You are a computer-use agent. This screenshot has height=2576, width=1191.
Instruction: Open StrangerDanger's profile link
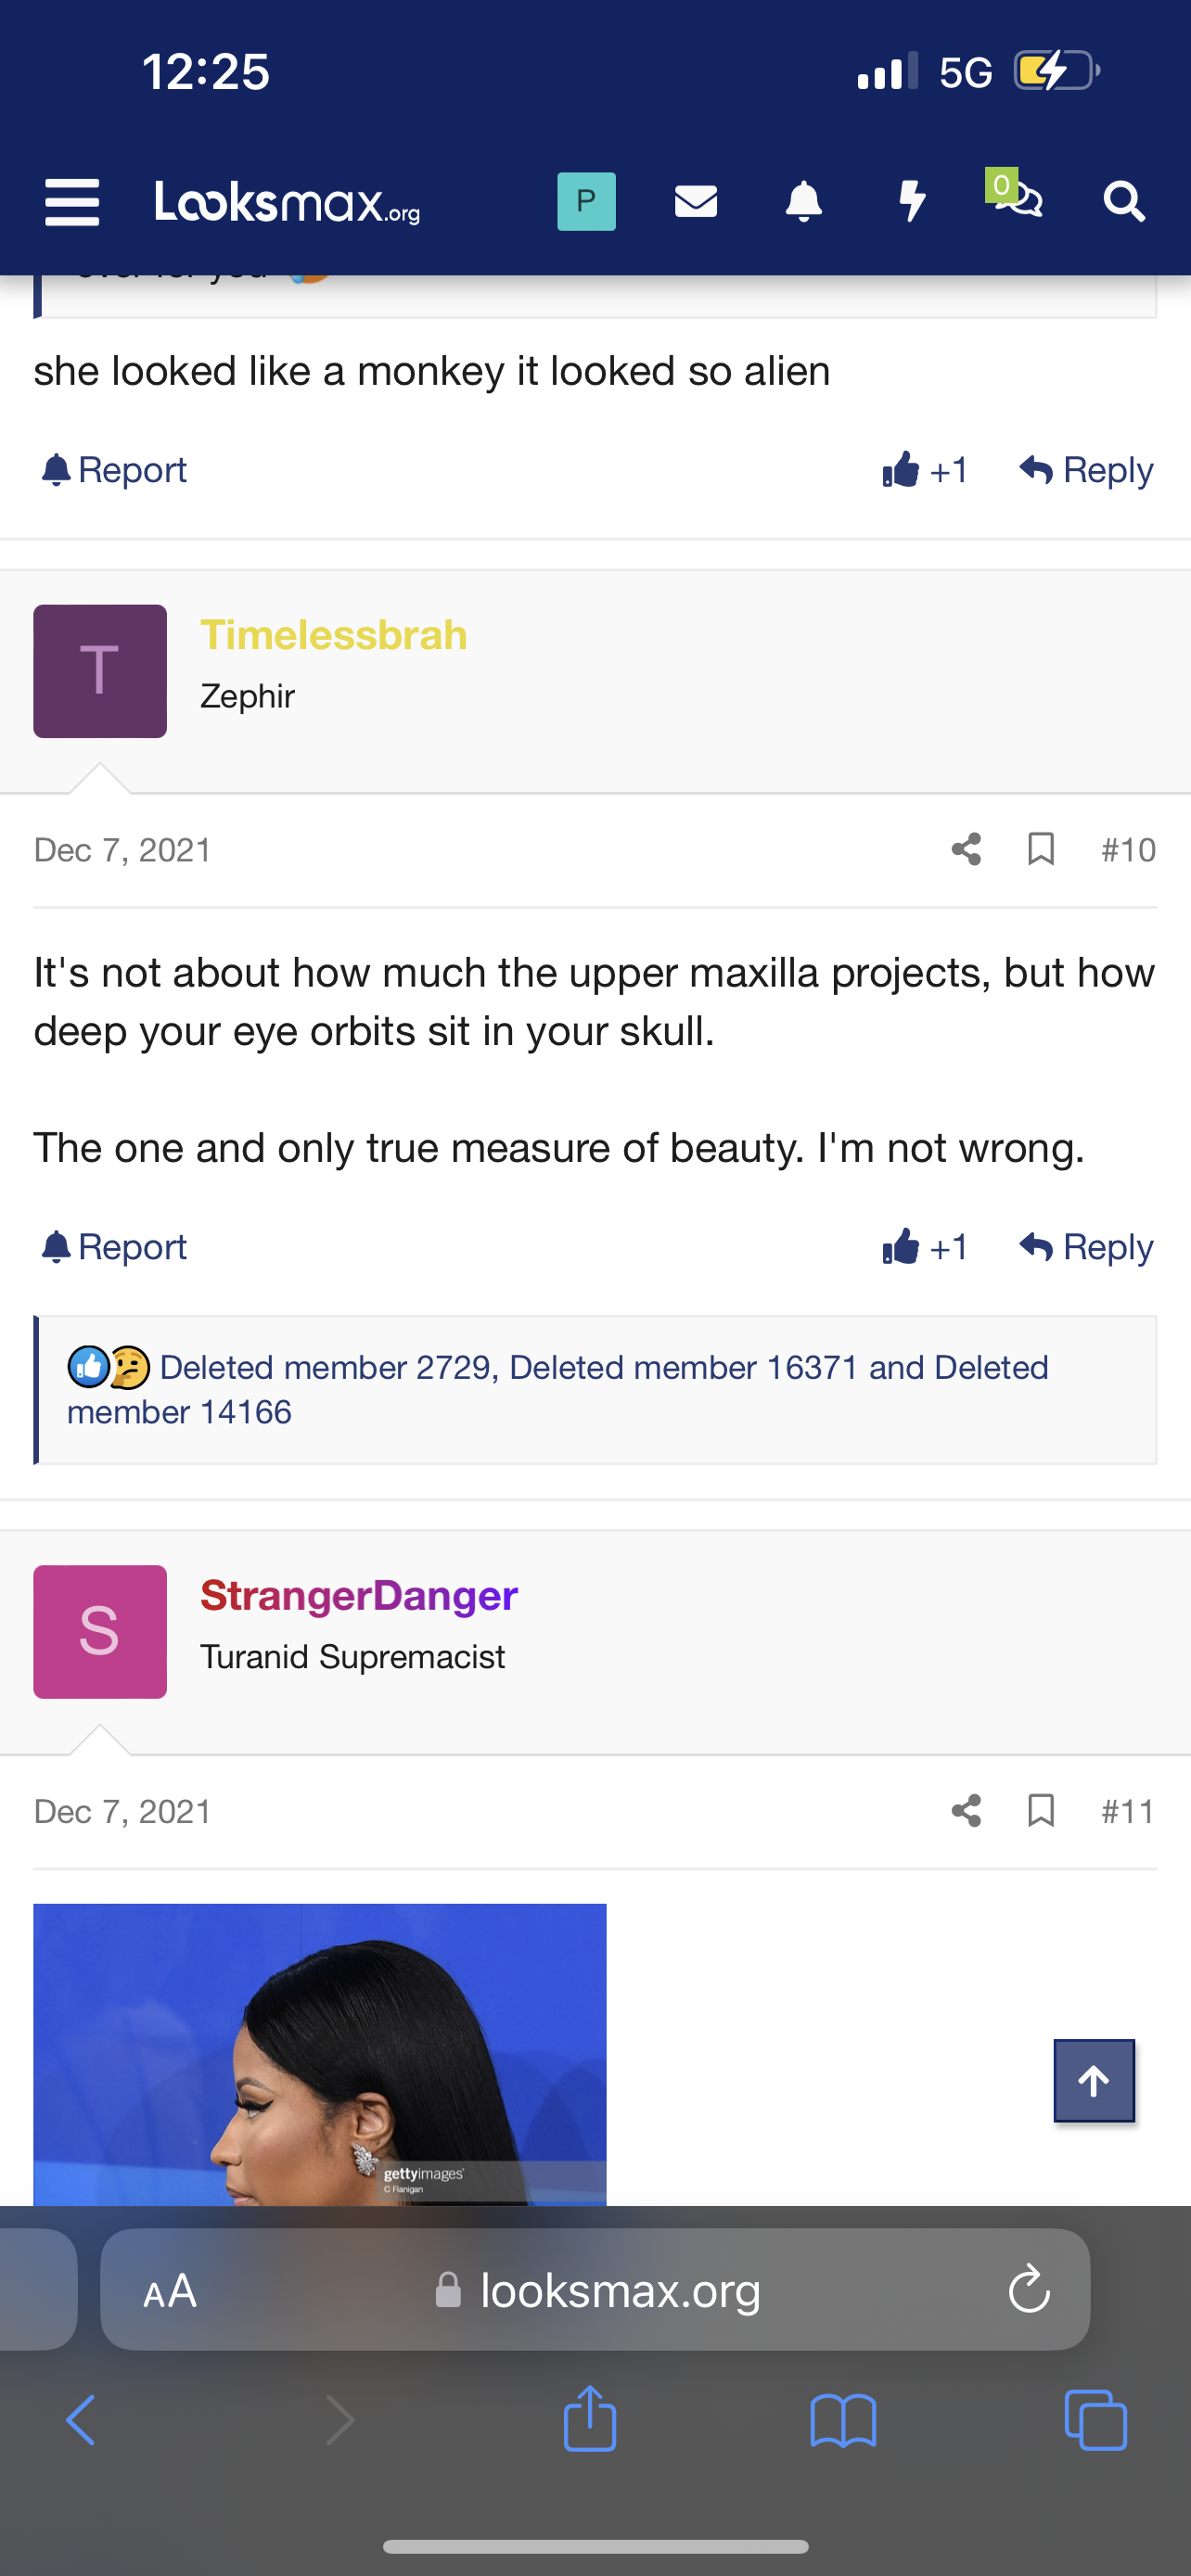[359, 1596]
